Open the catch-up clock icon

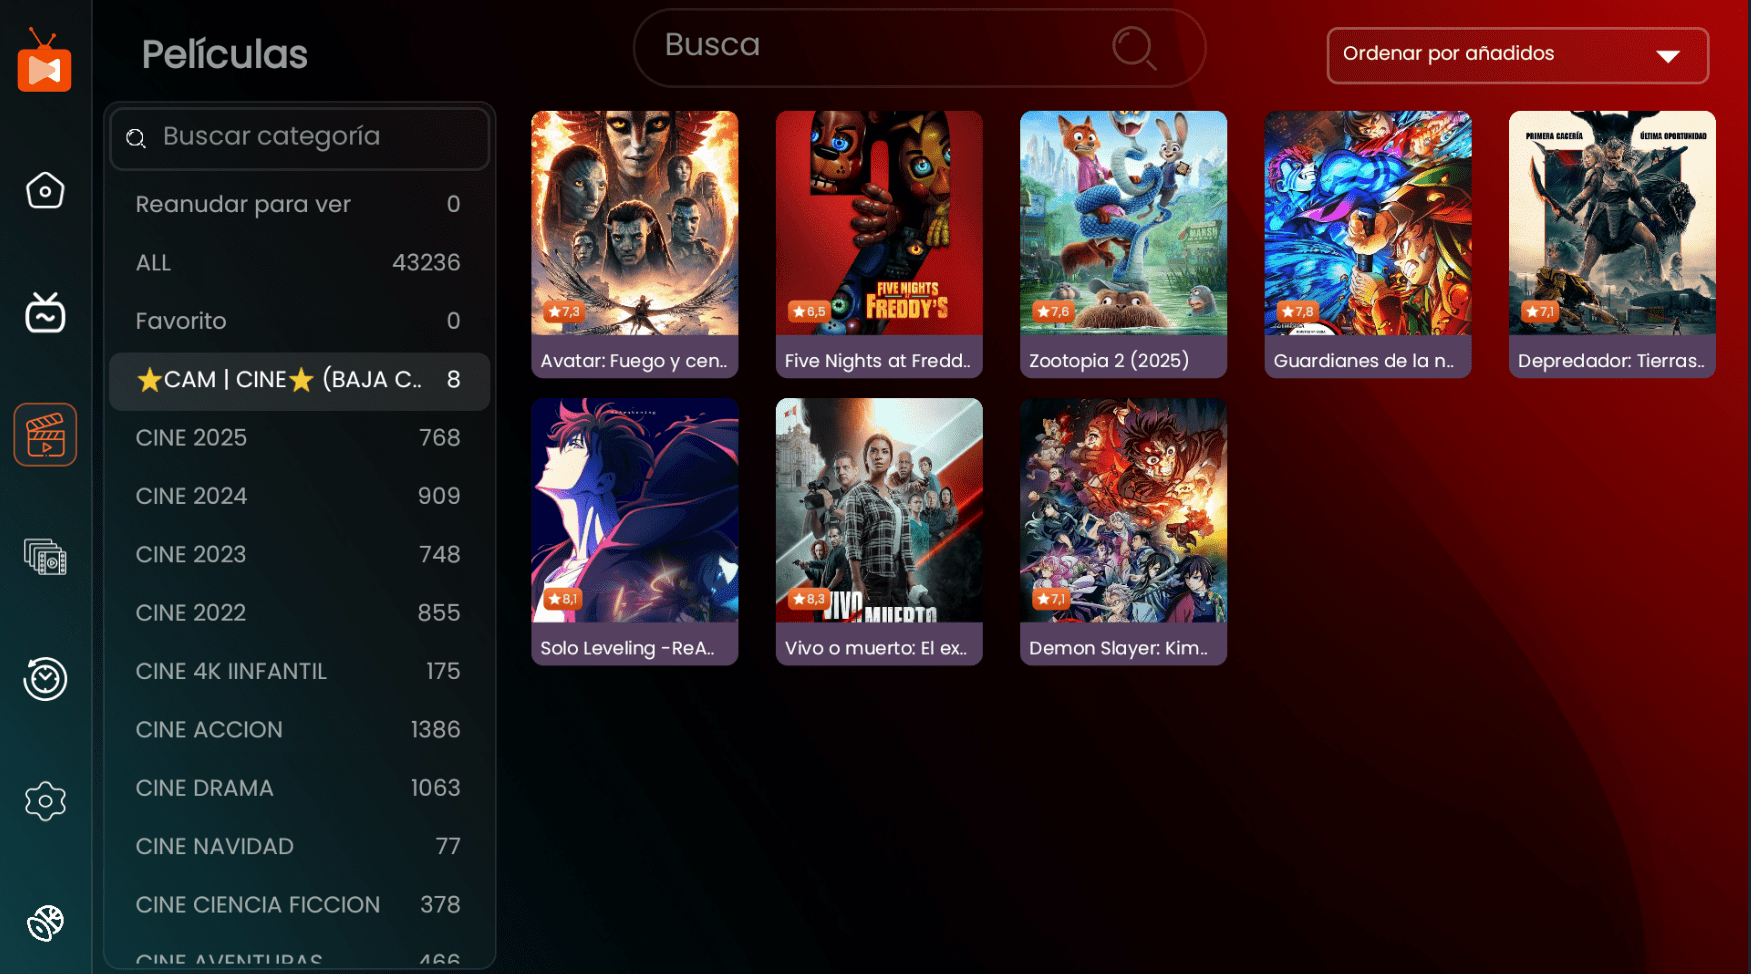(x=45, y=679)
